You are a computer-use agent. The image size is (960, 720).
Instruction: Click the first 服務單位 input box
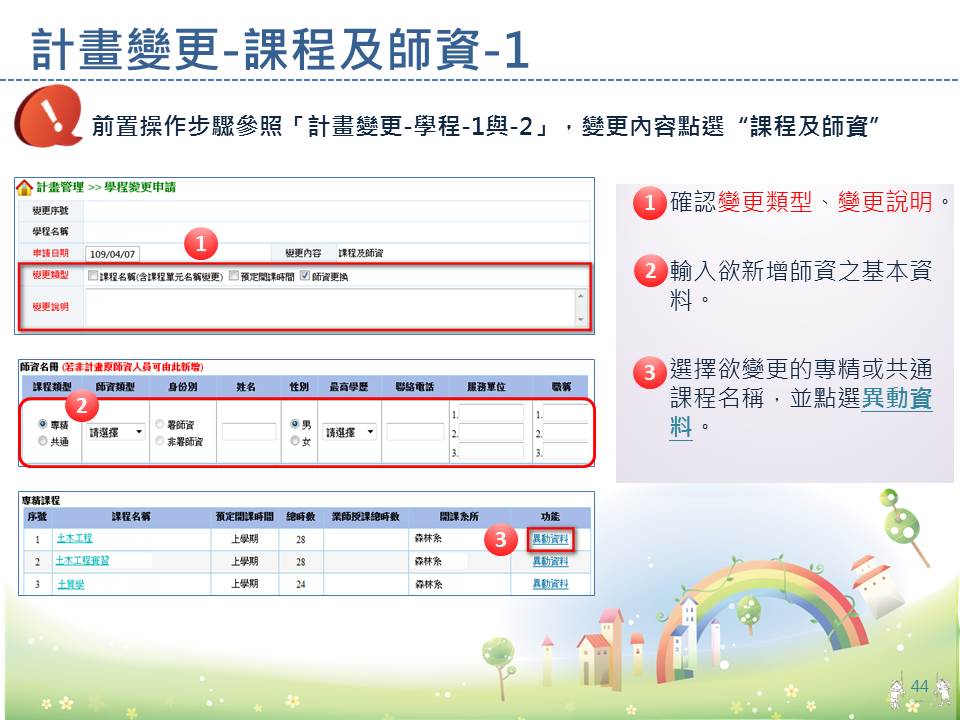click(491, 413)
